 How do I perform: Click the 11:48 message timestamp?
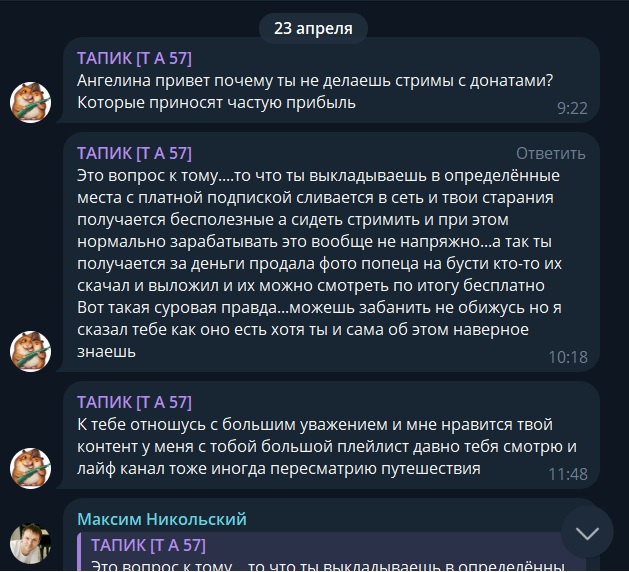point(568,474)
